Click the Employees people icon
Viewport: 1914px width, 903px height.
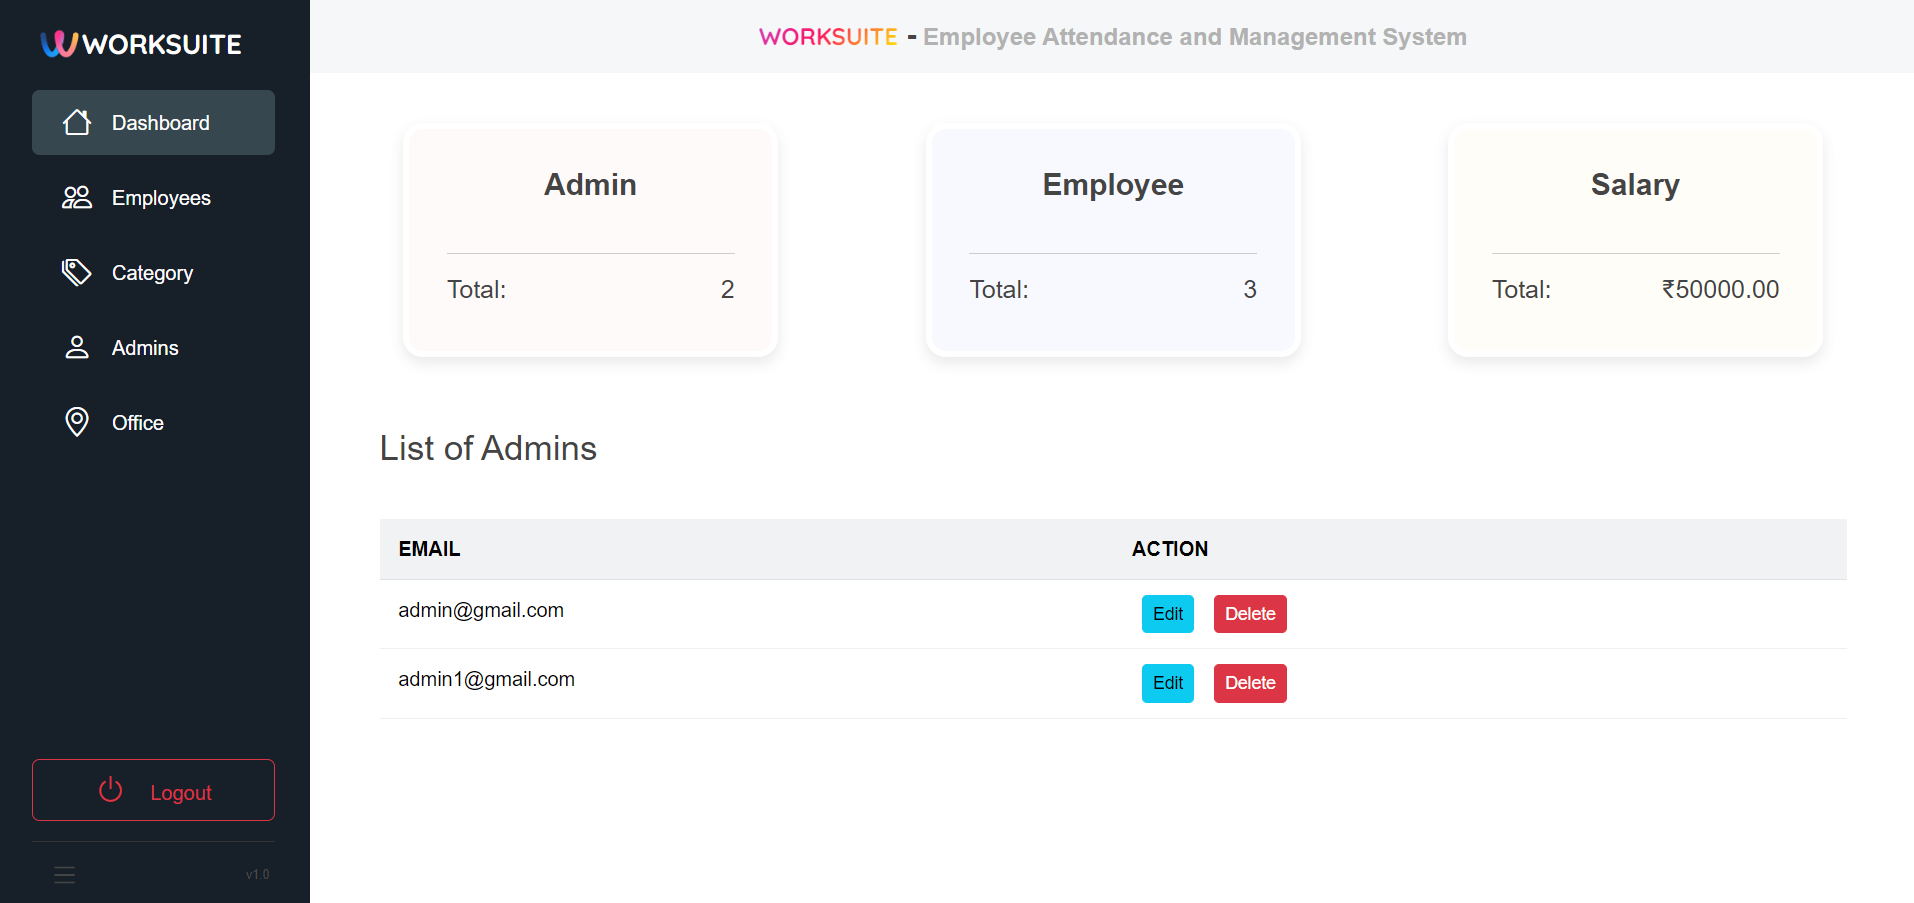coord(77,197)
